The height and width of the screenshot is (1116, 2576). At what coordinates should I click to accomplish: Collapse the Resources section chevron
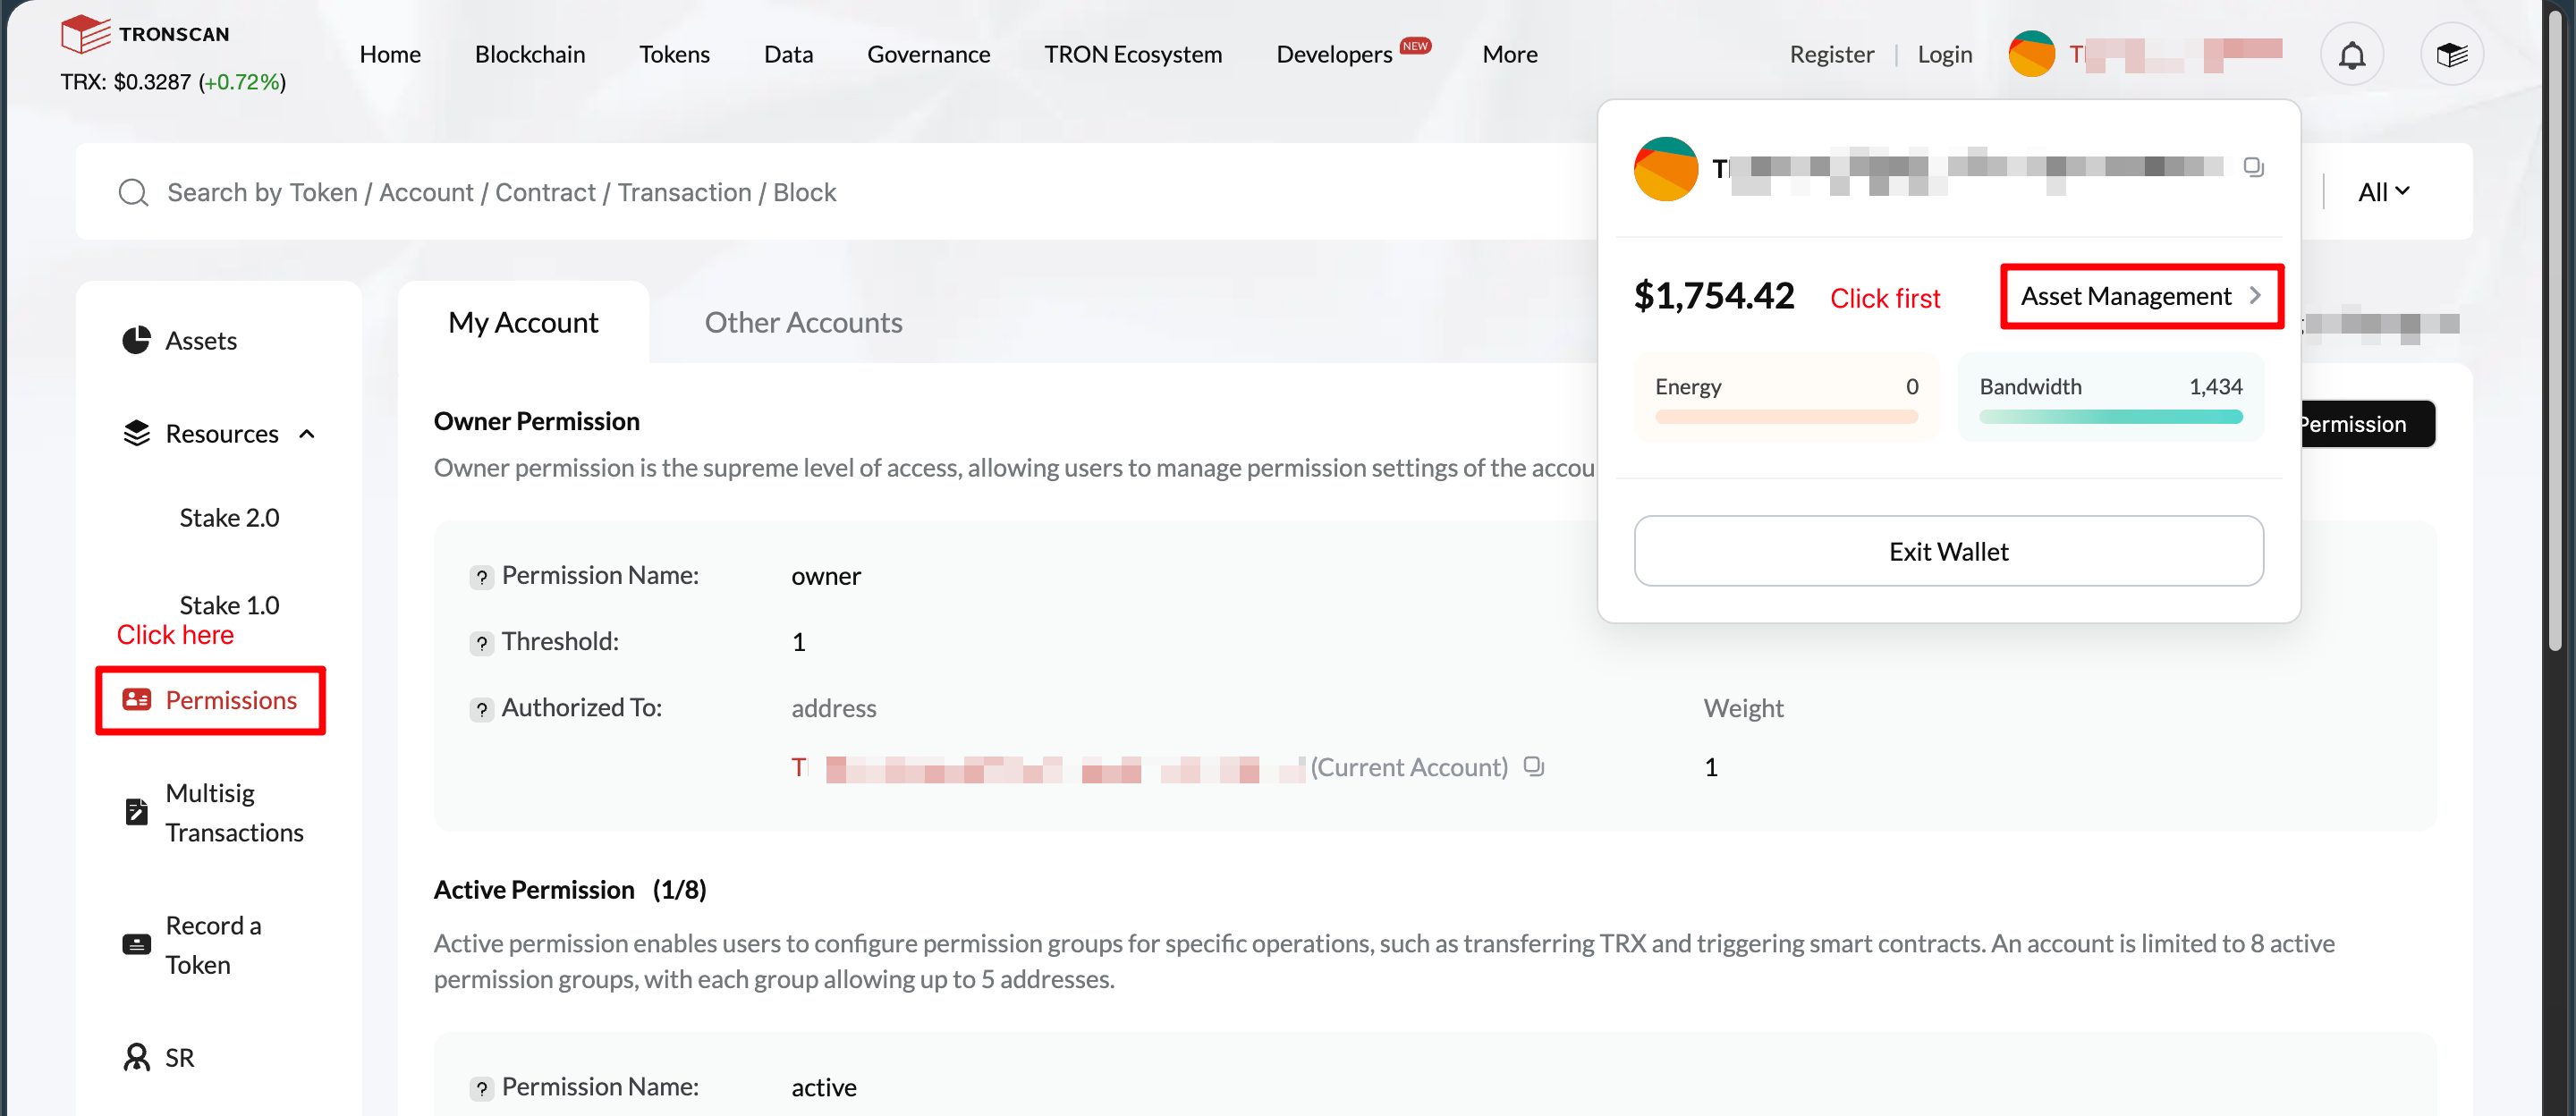coord(307,434)
